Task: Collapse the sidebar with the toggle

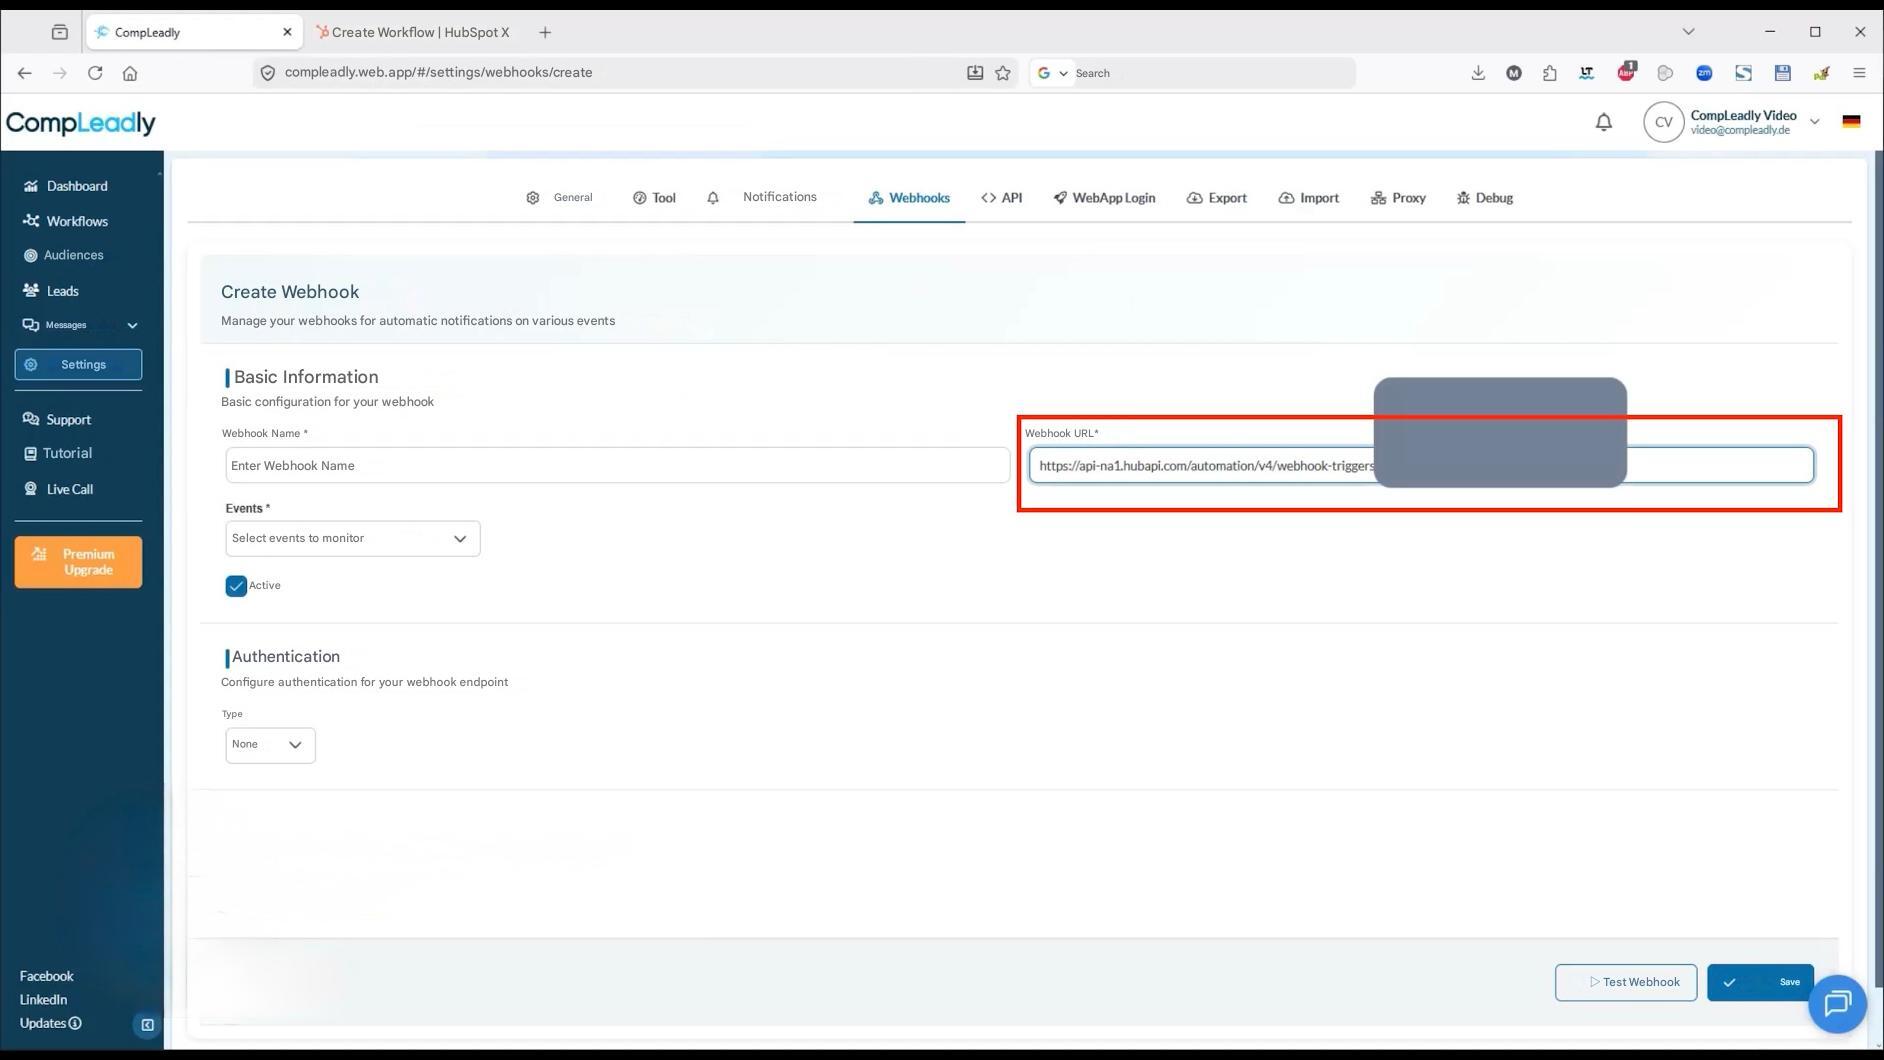Action: (x=147, y=1024)
